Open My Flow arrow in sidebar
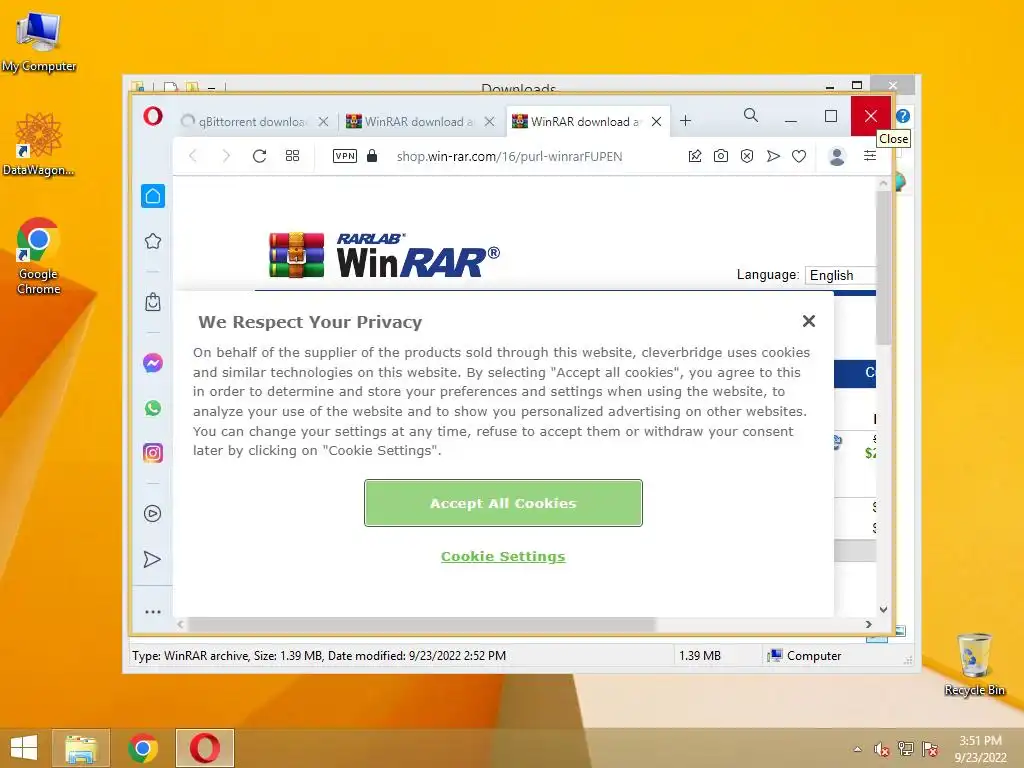Viewport: 1024px width, 768px height. tap(152, 559)
